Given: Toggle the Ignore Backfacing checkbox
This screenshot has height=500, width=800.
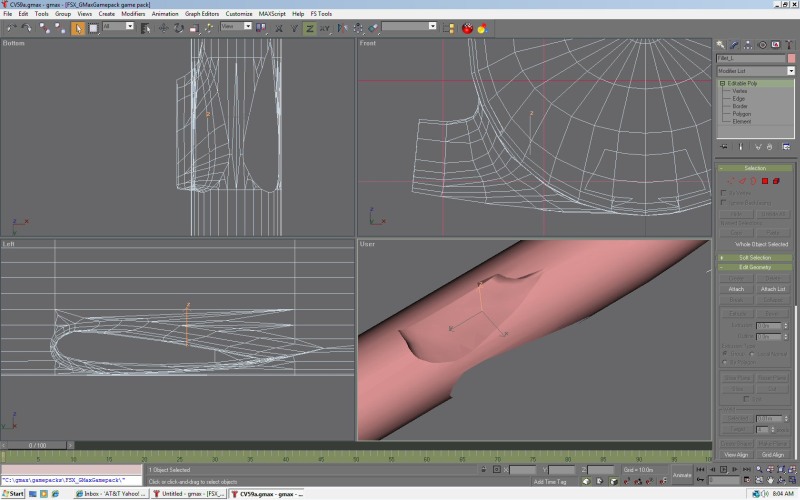Looking at the screenshot, I should [x=723, y=203].
